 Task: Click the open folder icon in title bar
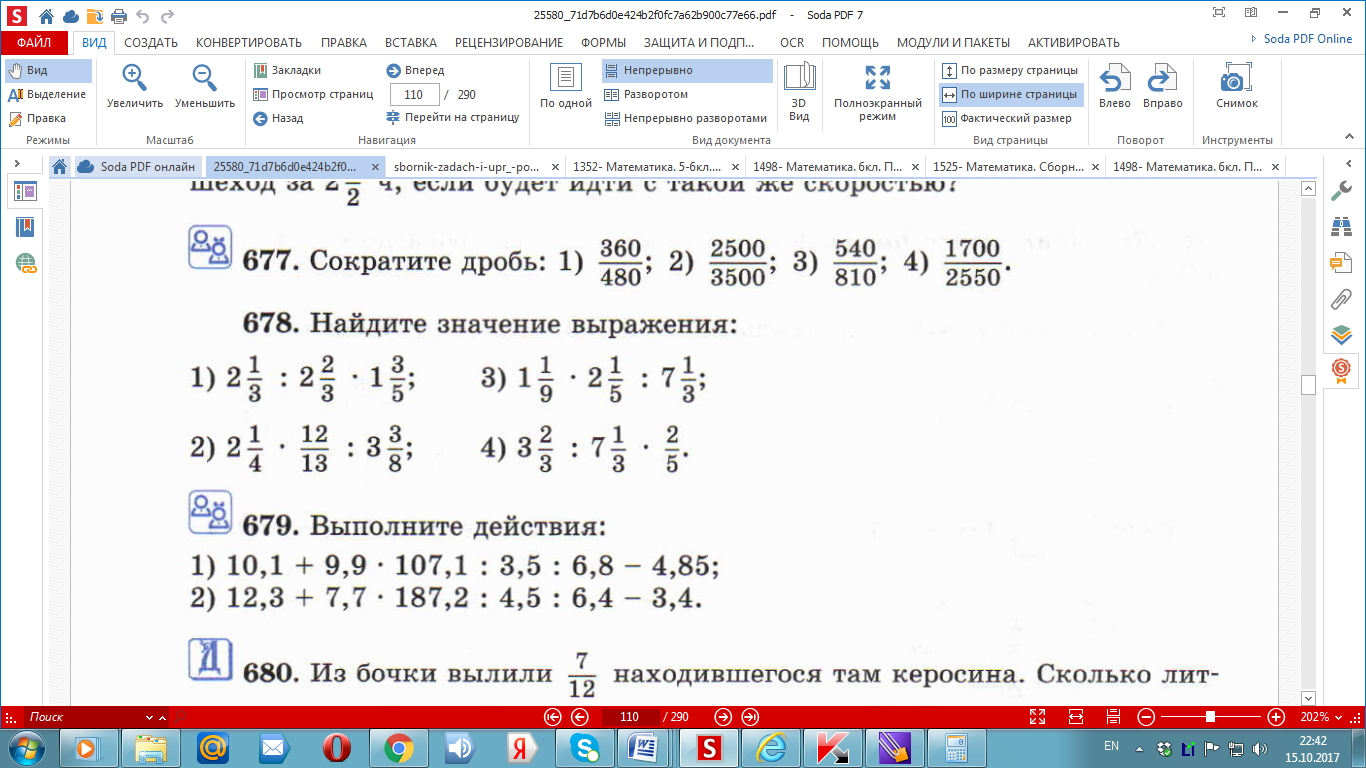[95, 16]
